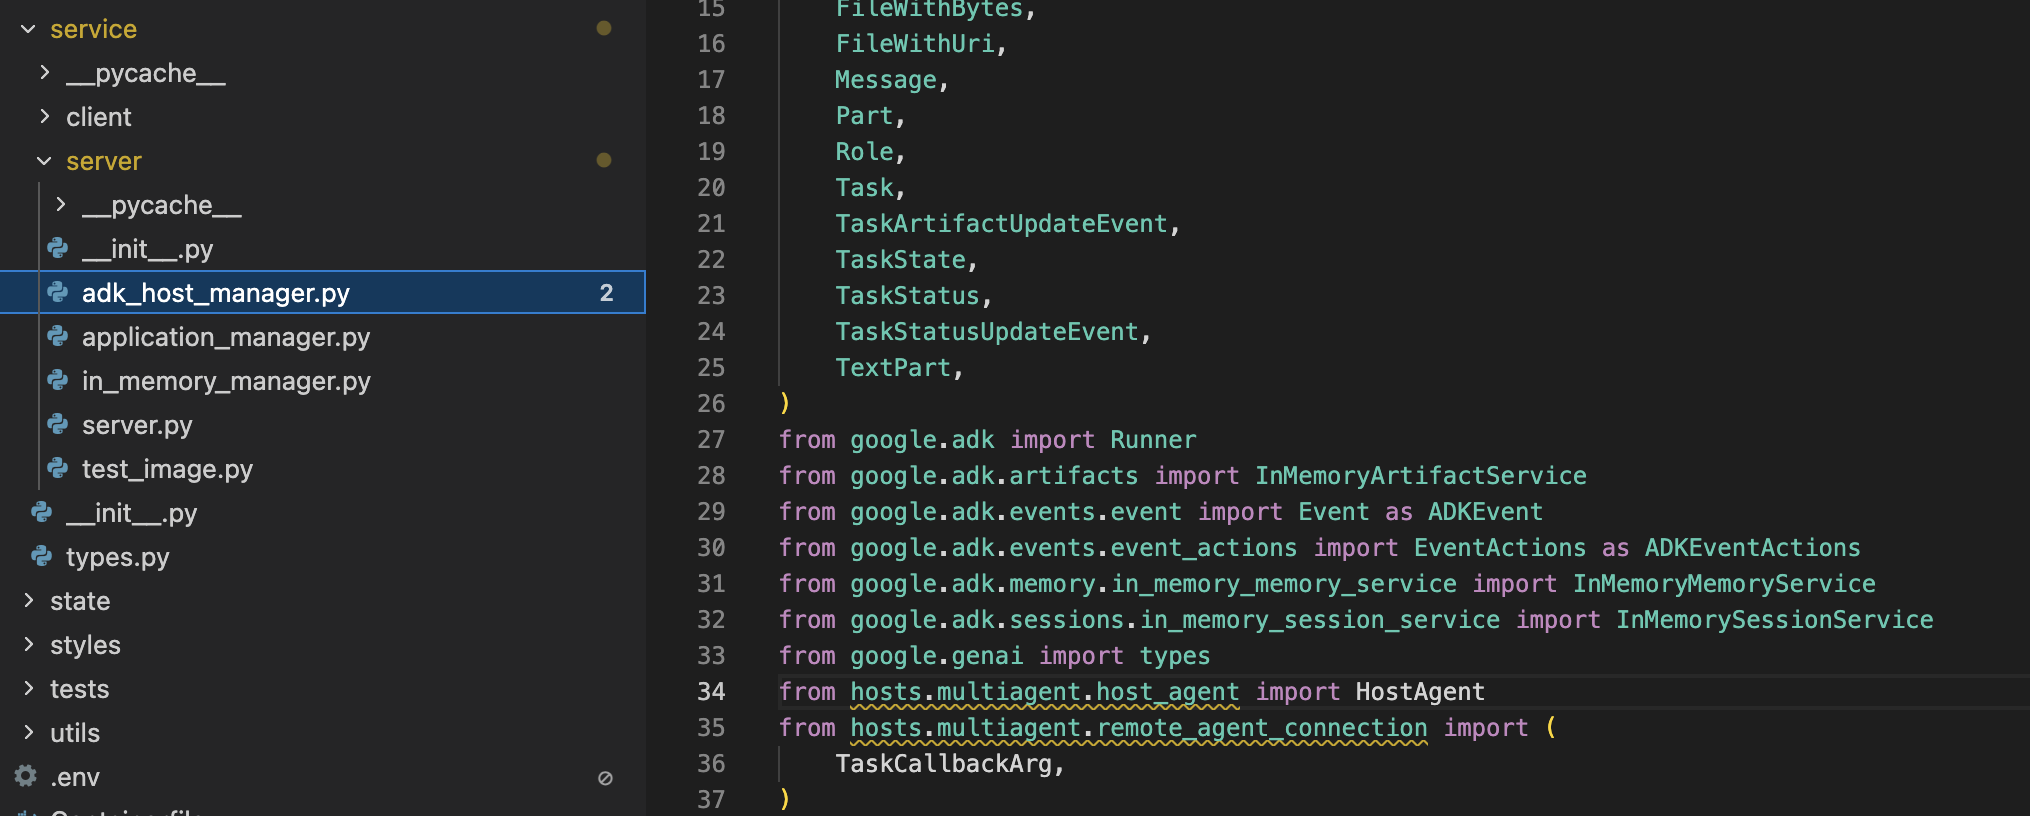Select the client folder label

[99, 117]
